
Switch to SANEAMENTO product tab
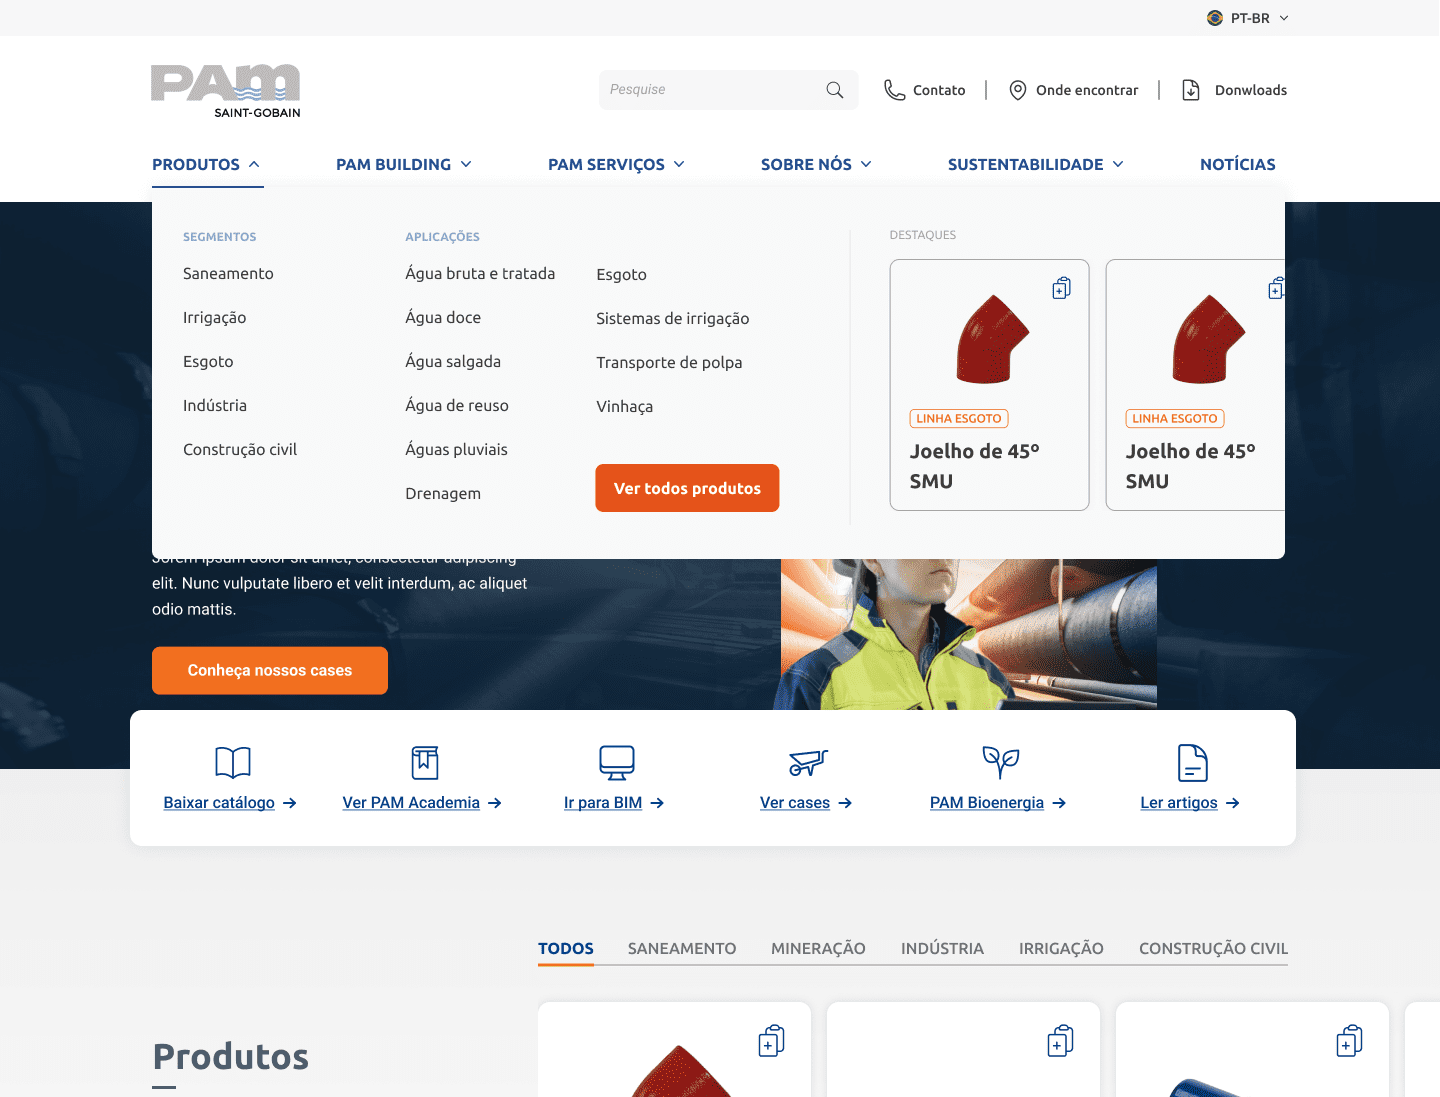point(682,948)
